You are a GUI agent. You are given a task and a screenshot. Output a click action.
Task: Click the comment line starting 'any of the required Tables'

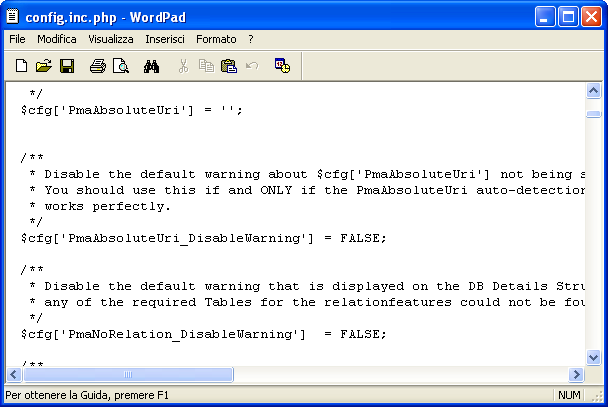pyautogui.click(x=306, y=302)
